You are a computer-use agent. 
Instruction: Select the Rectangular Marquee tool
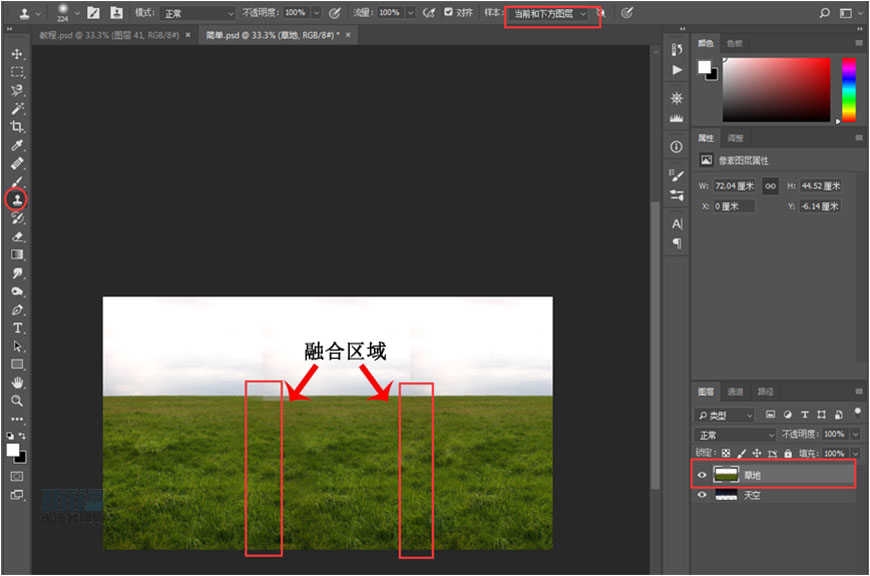[17, 72]
